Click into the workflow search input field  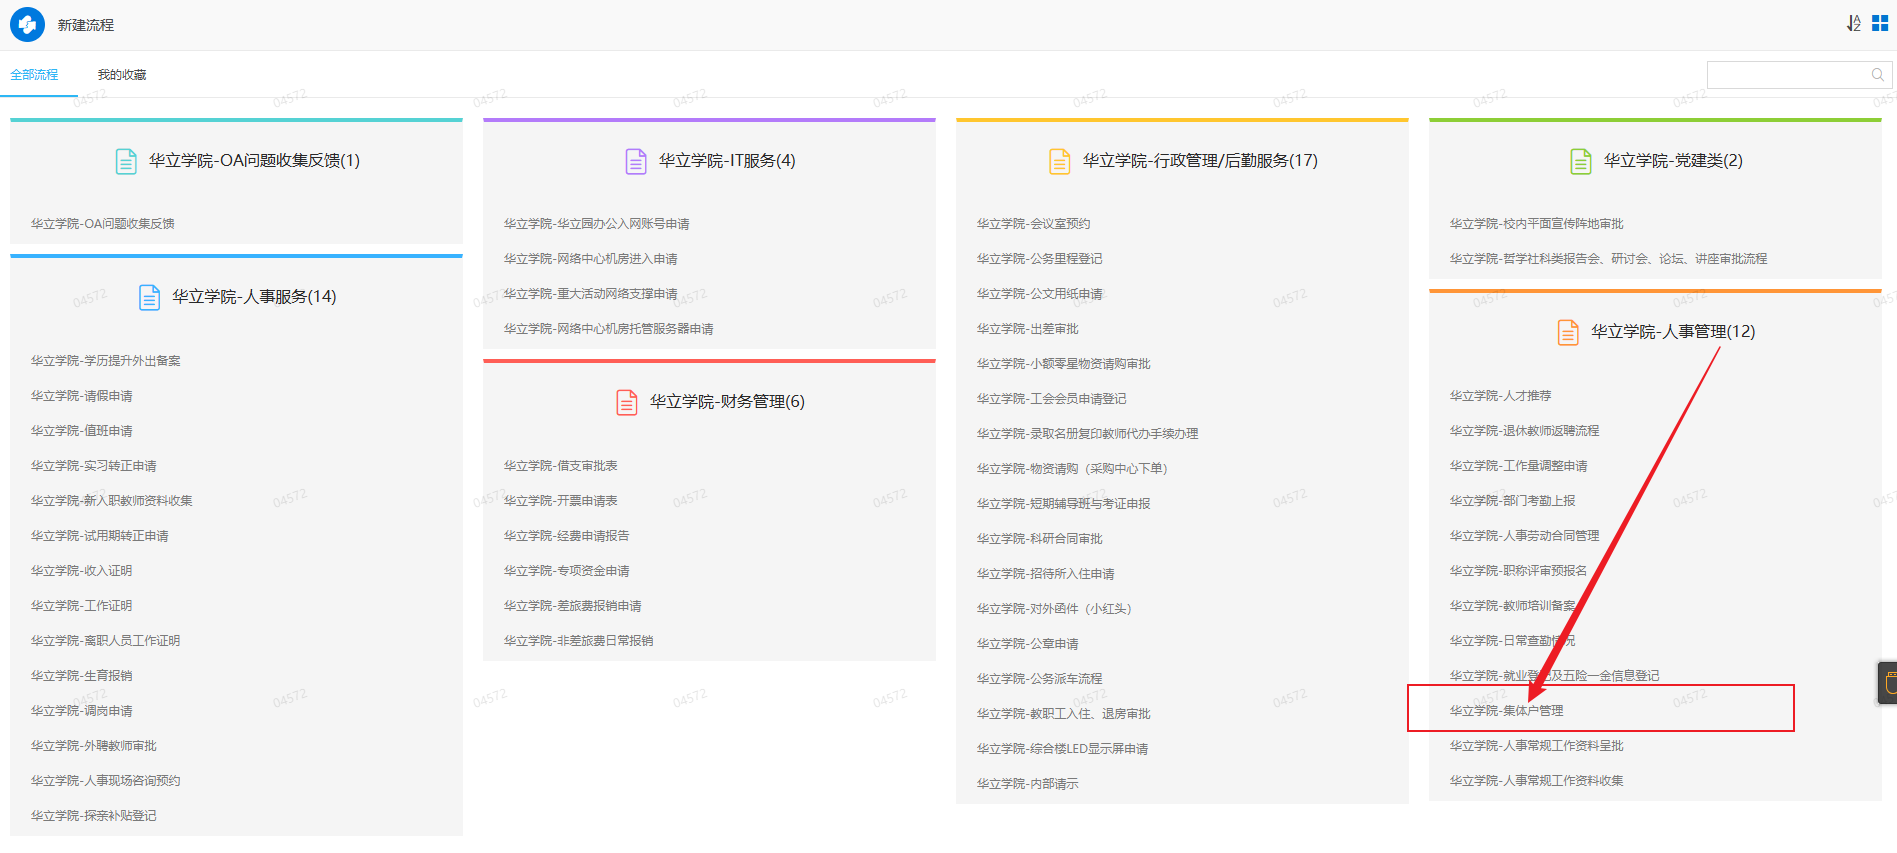1786,75
